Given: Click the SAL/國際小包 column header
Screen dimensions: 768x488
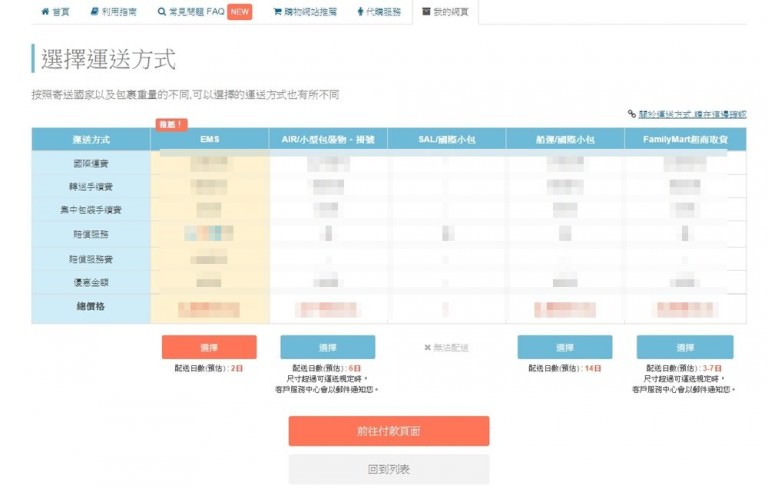Looking at the screenshot, I should [x=446, y=139].
